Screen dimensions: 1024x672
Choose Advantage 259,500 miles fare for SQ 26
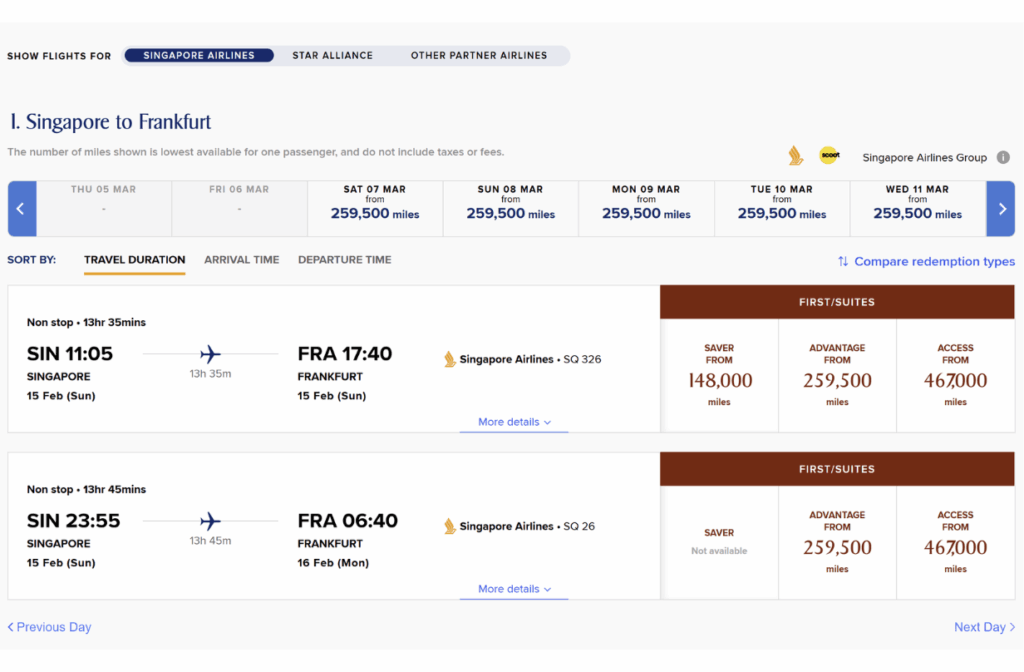coord(837,543)
